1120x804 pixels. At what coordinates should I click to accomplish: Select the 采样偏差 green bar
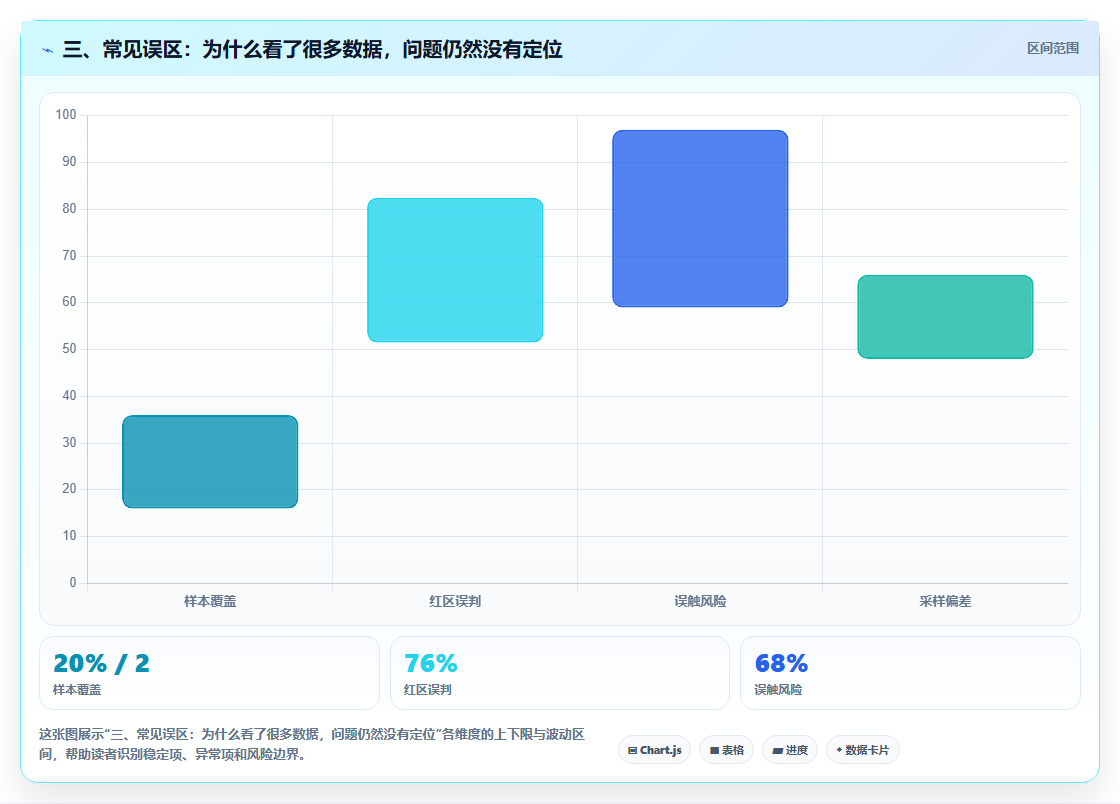[945, 317]
